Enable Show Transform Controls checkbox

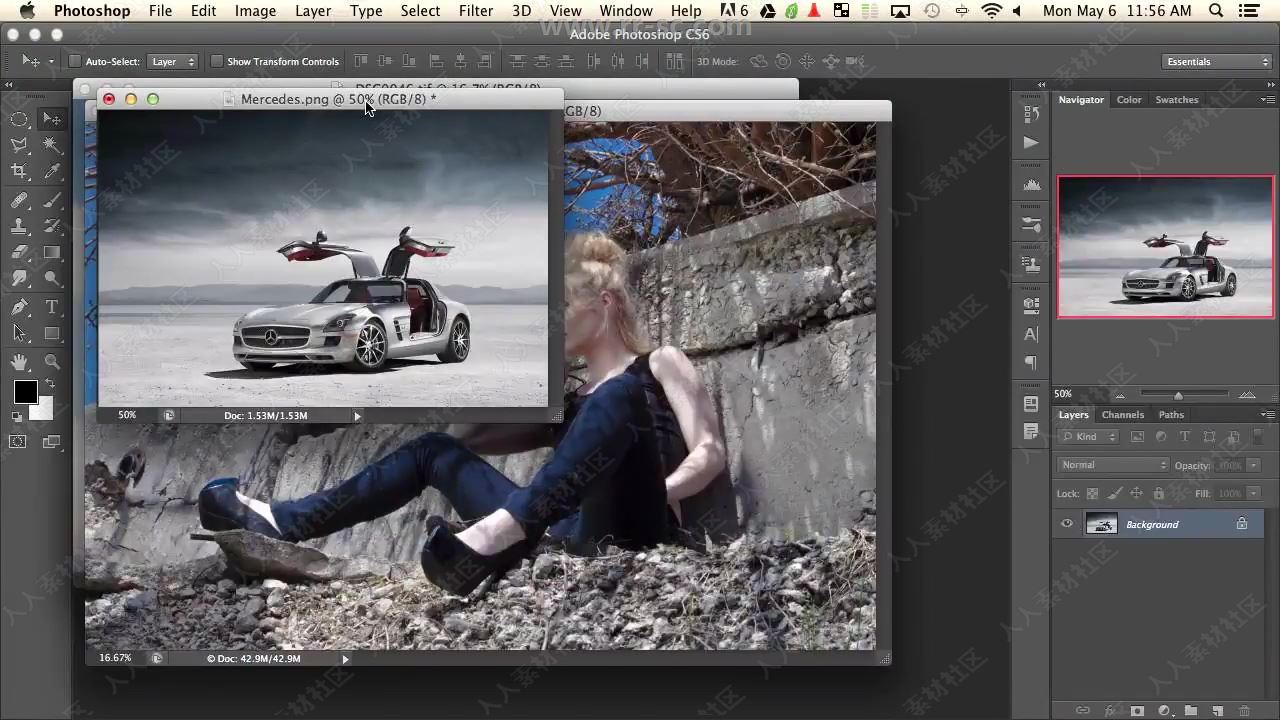click(x=216, y=61)
